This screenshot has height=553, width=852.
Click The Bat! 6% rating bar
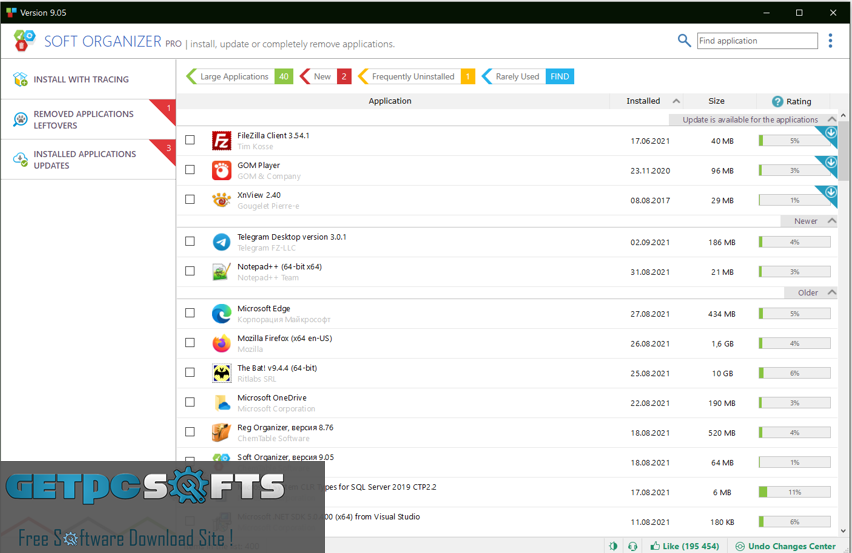(794, 373)
